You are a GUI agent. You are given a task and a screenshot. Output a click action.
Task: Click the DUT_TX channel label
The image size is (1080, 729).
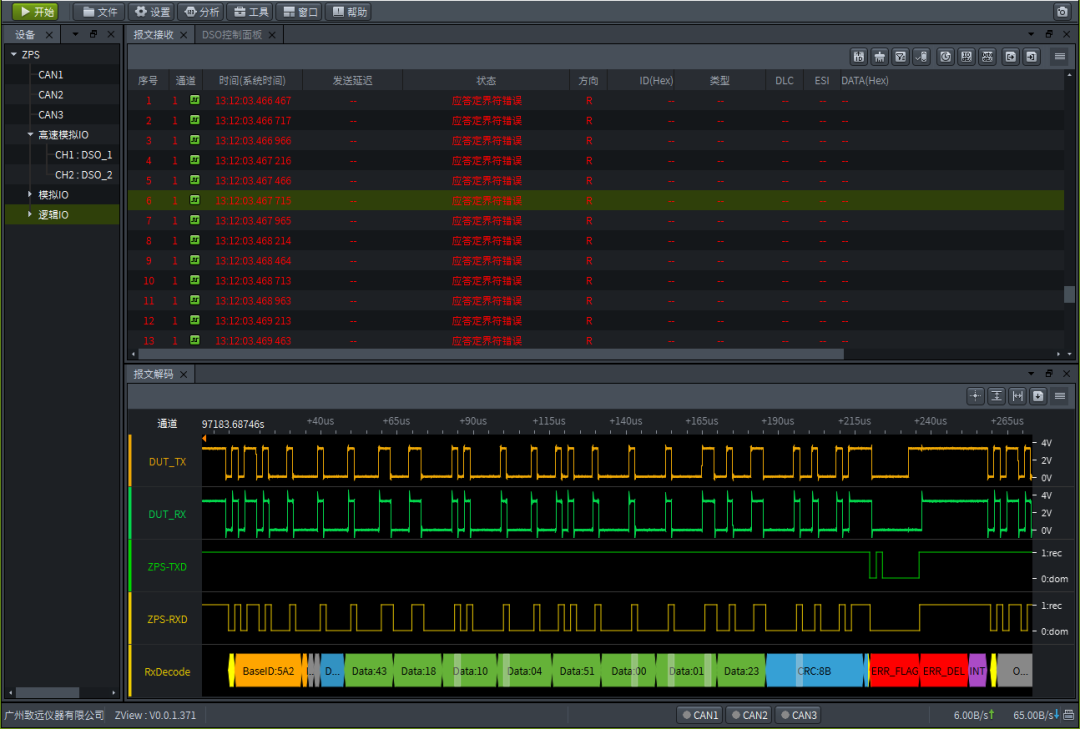[x=167, y=462]
